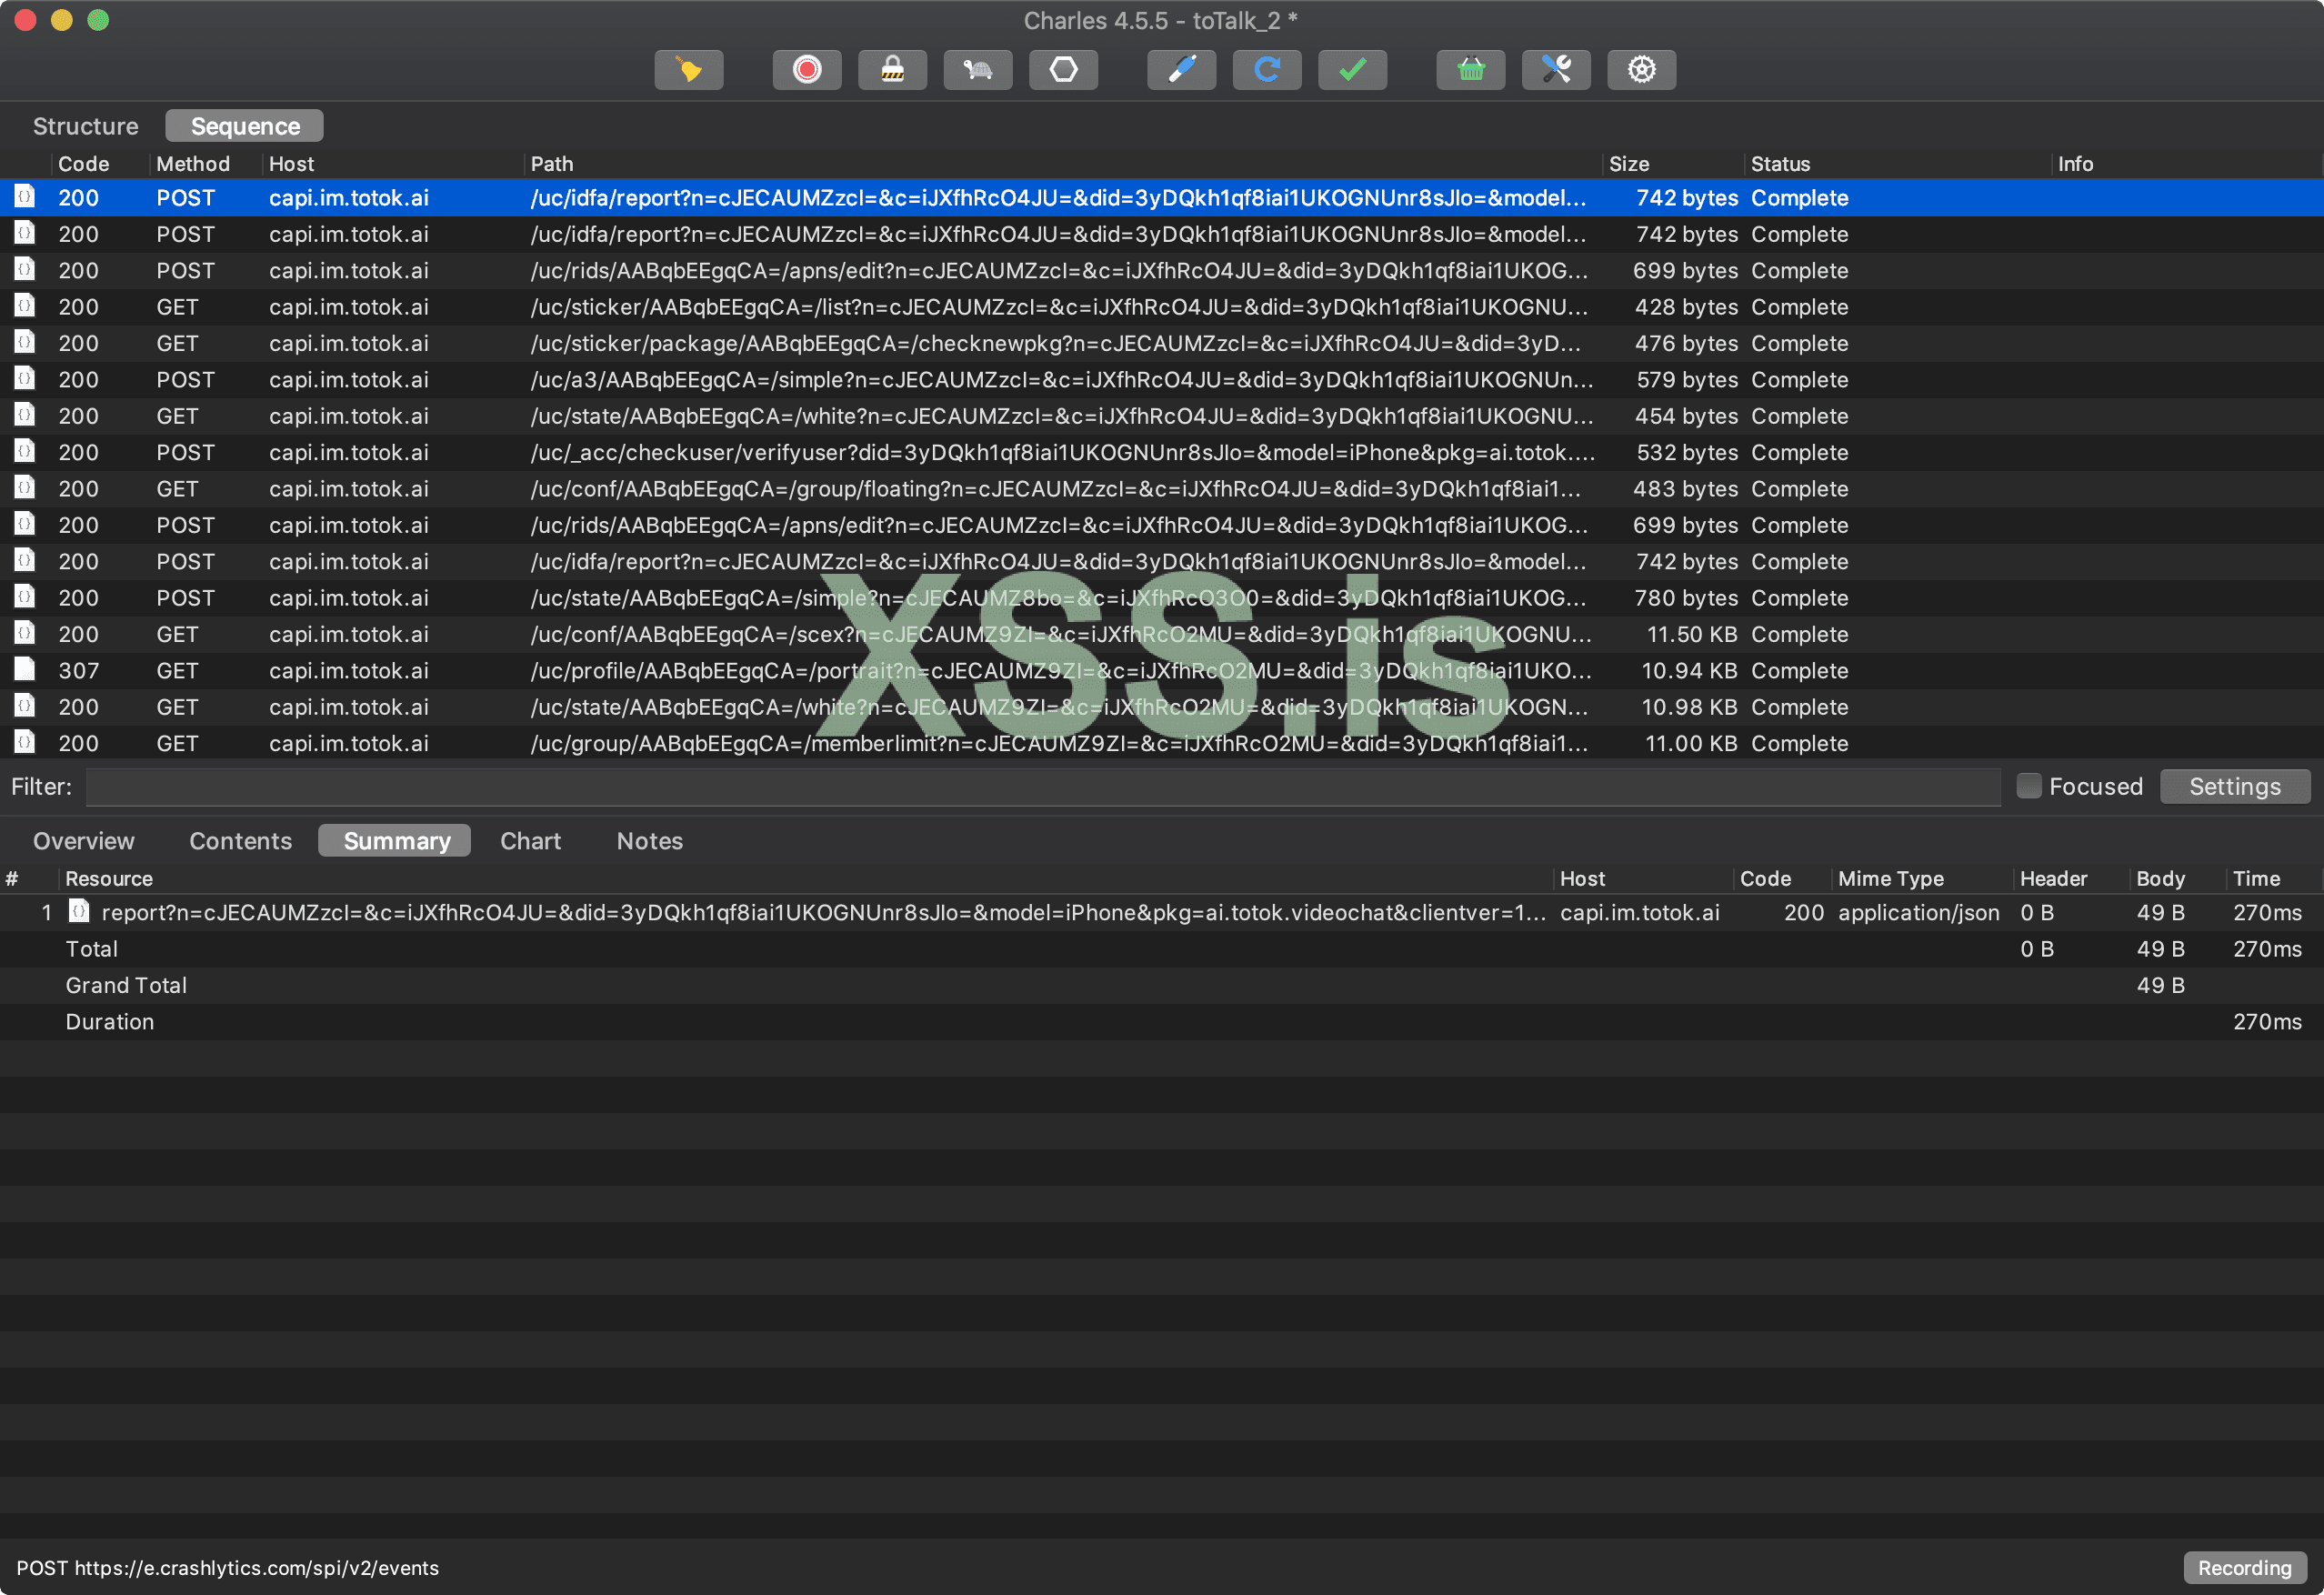
Task: Click the broom Clear Session icon
Action: [688, 69]
